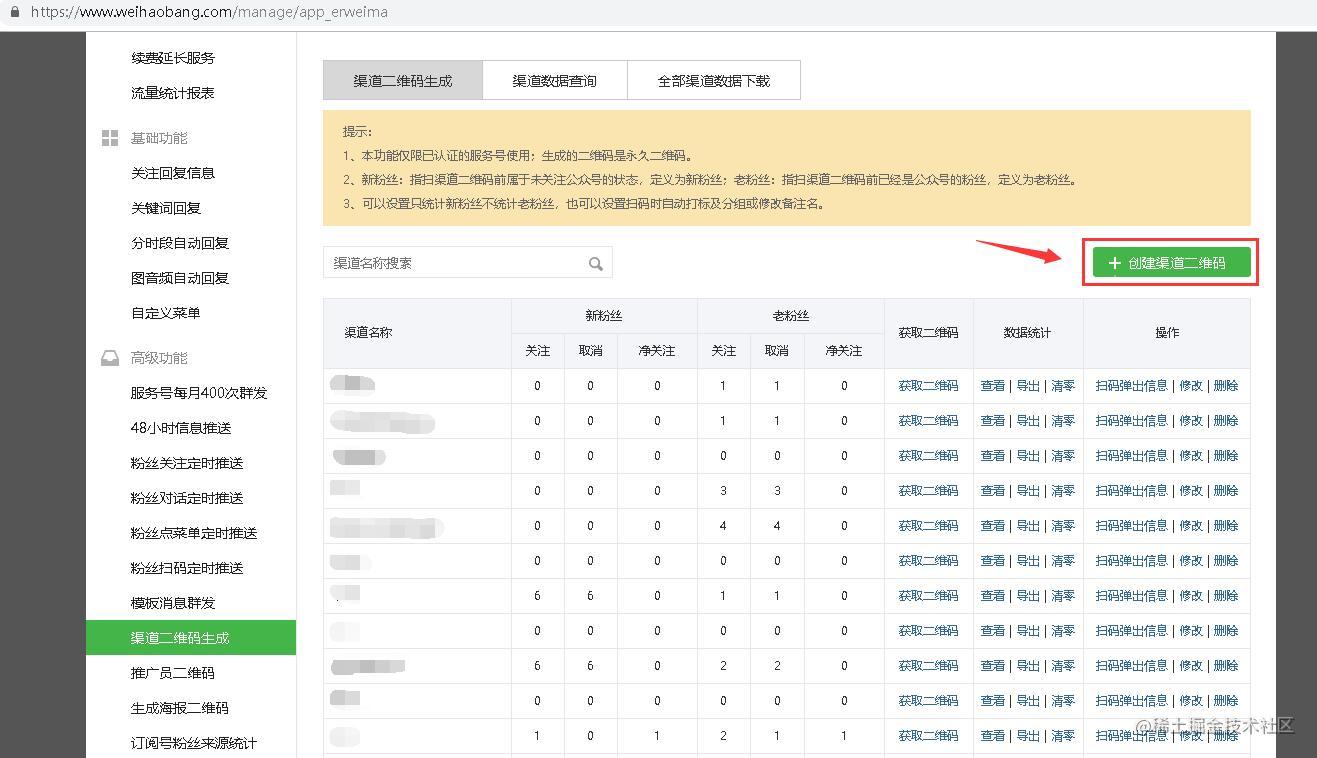Open 分时段自动回复 in the sidebar
The width and height of the screenshot is (1317, 758).
180,243
